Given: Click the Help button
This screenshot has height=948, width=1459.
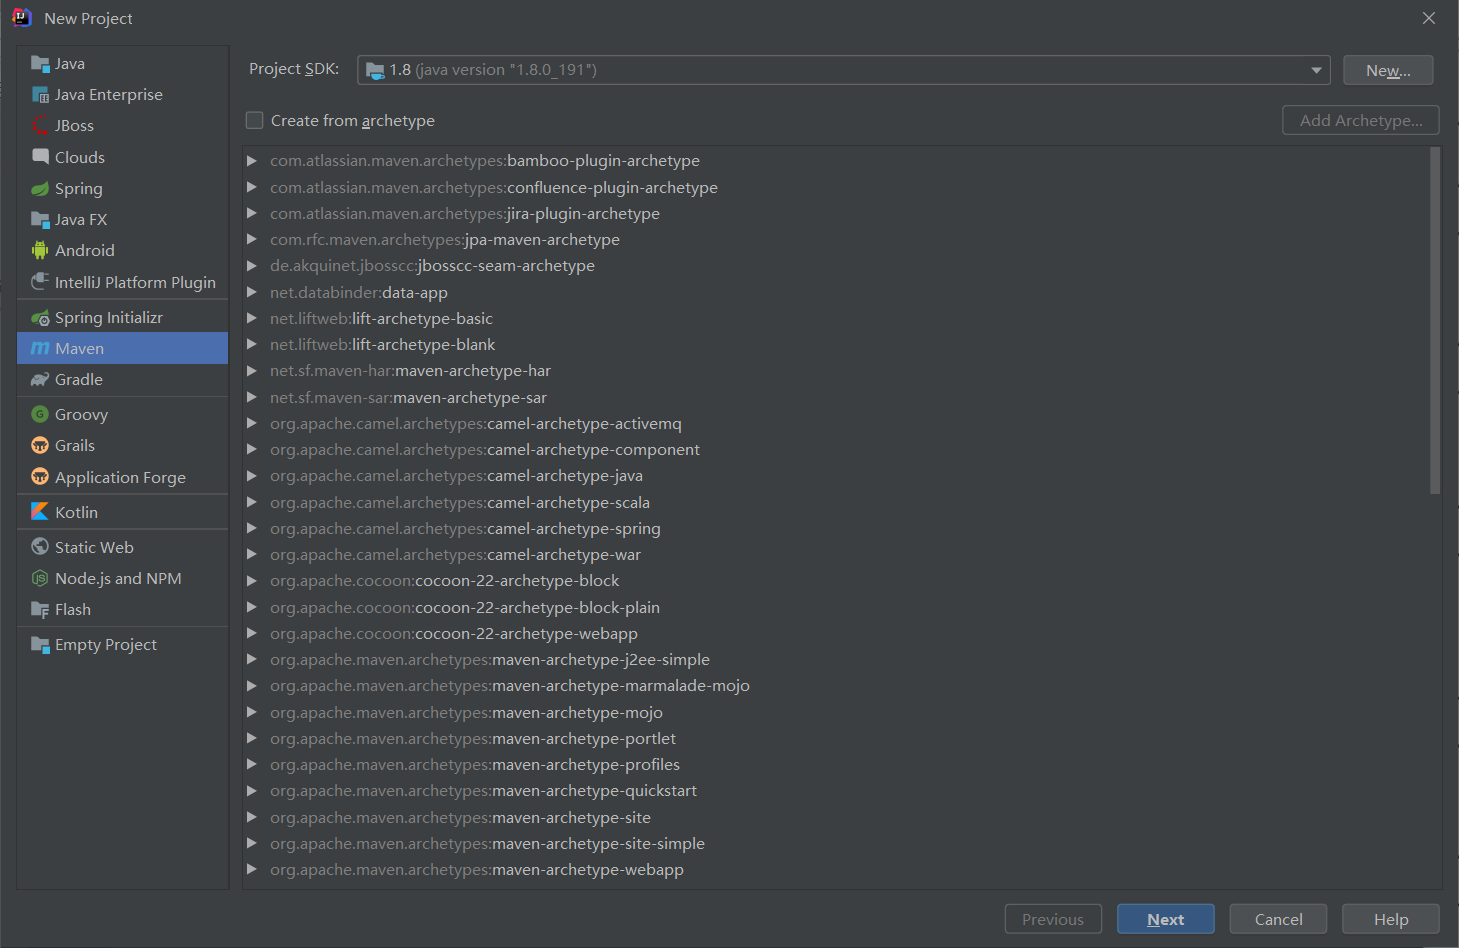Looking at the screenshot, I should [x=1390, y=919].
